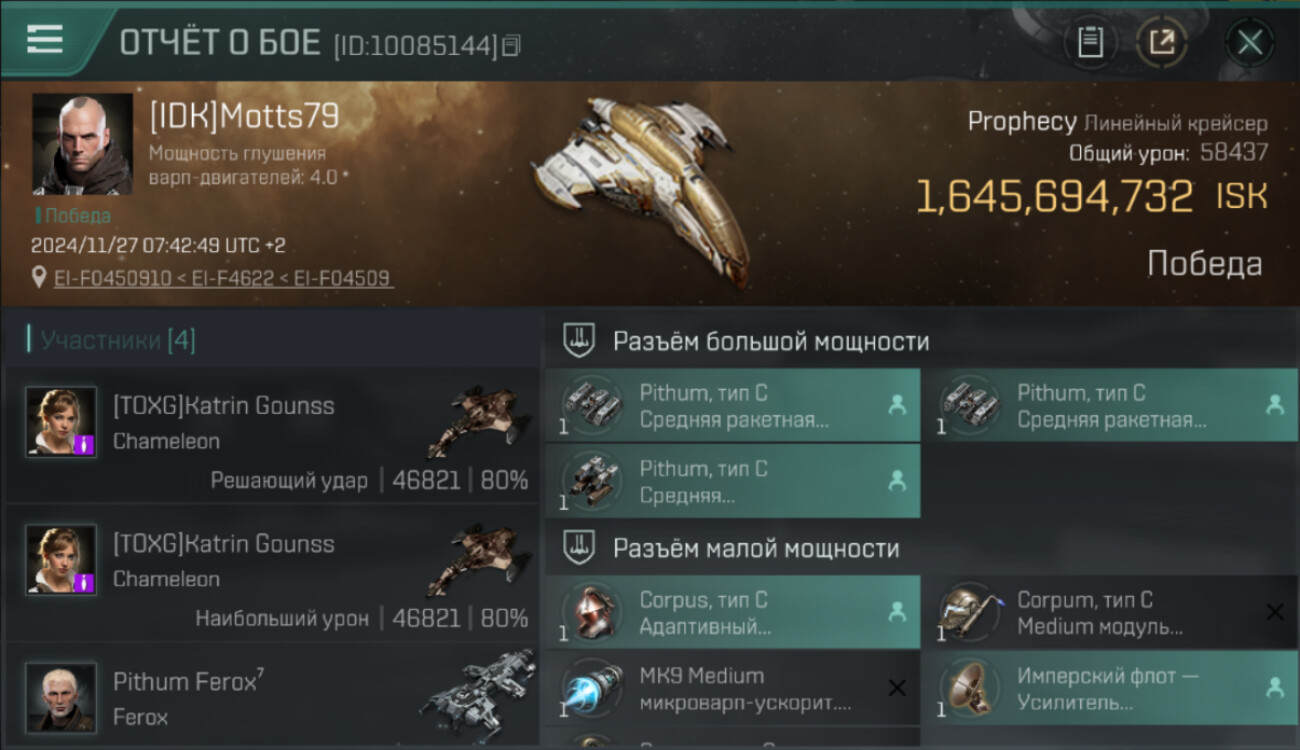Select the Corpus type C adaptive module
Image resolution: width=1300 pixels, height=750 pixels.
click(733, 613)
